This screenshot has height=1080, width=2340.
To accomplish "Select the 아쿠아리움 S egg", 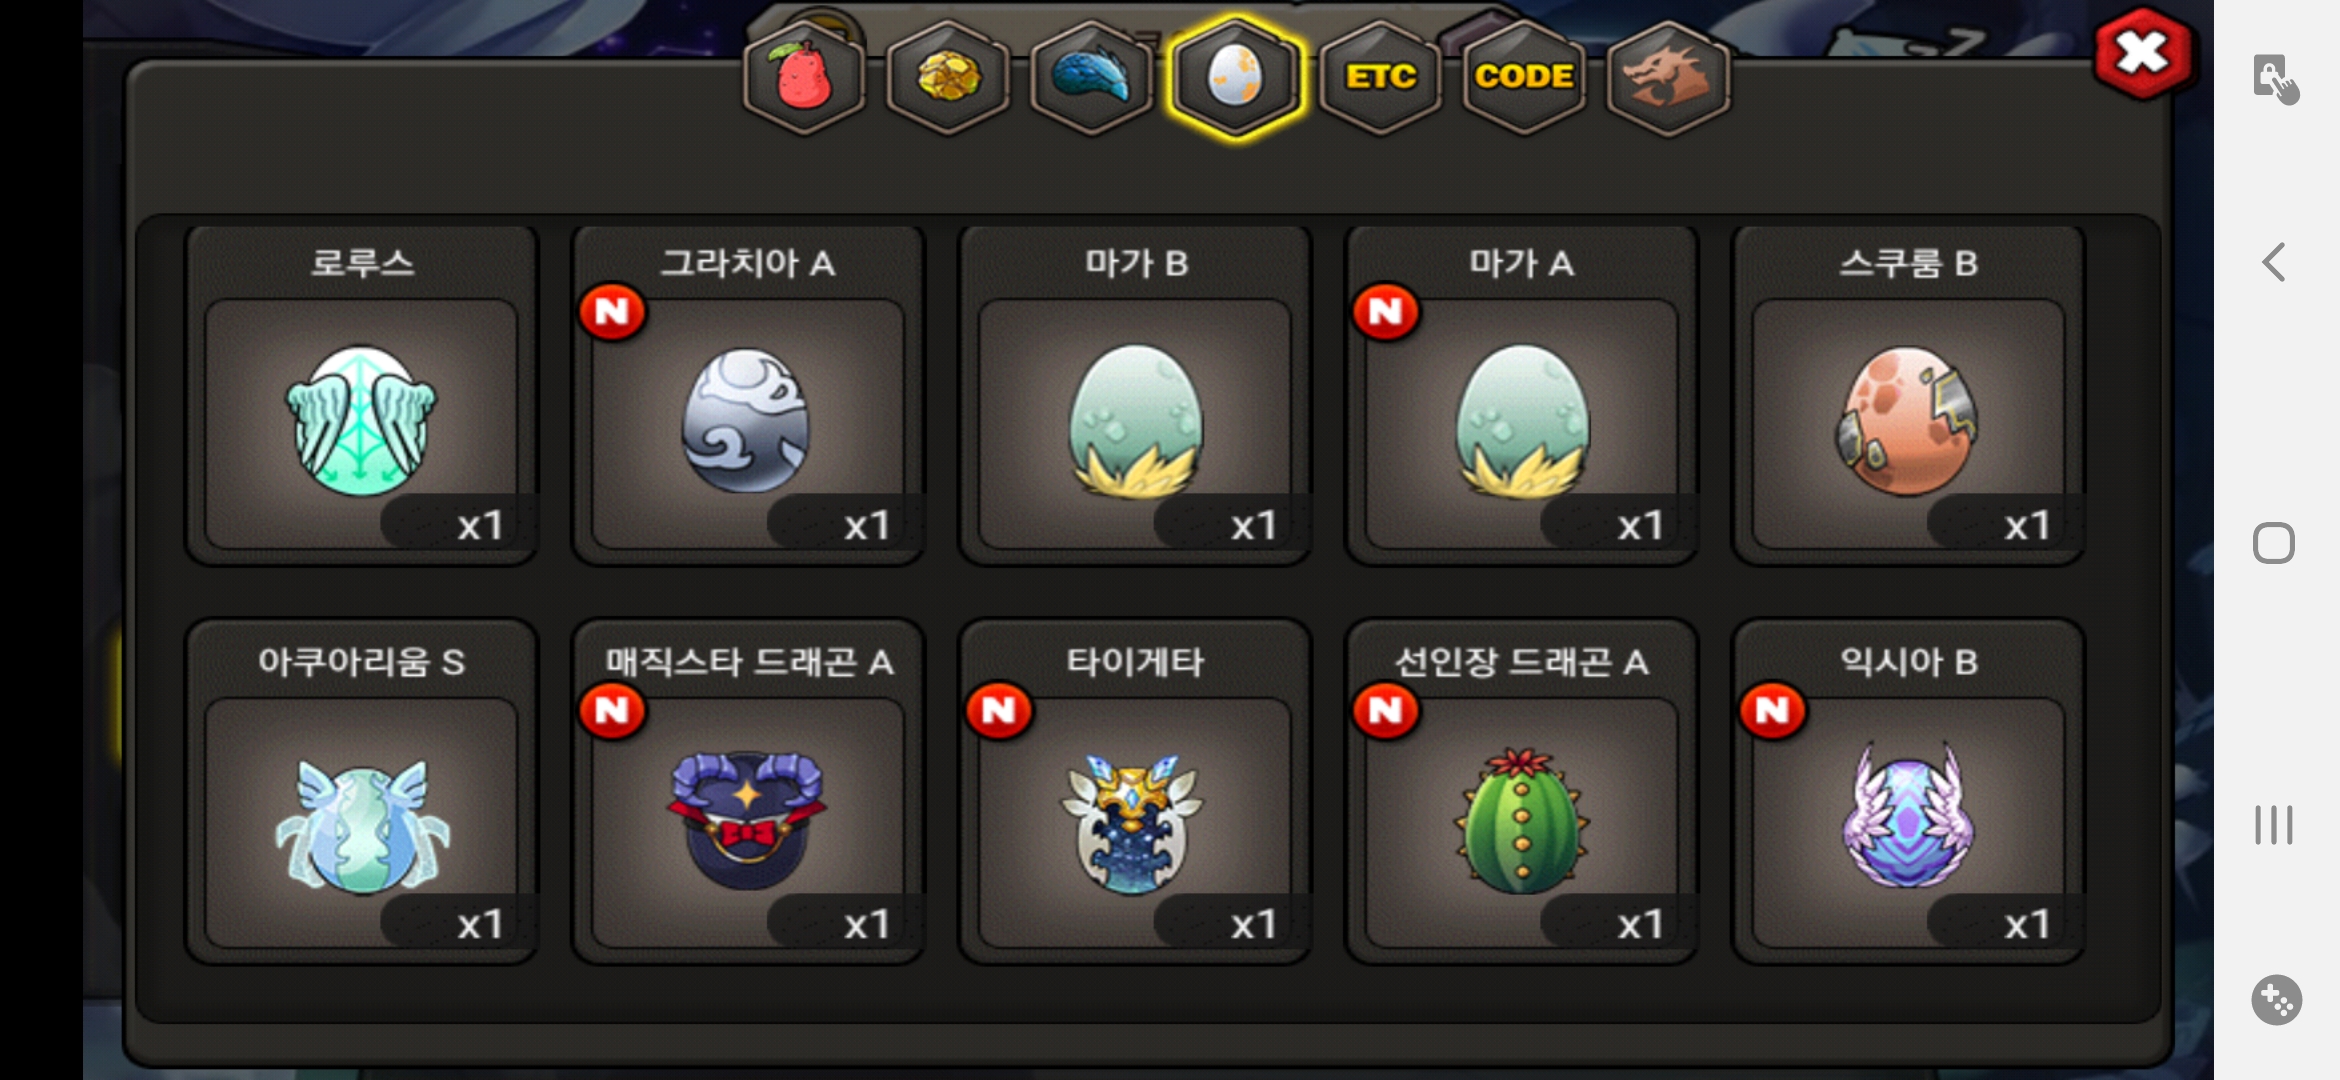I will [362, 792].
